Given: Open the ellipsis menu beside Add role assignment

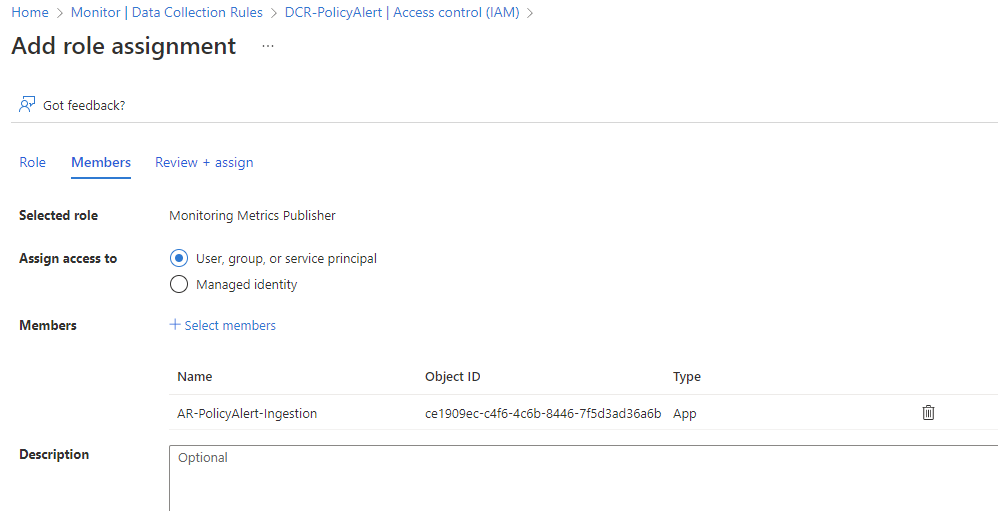Looking at the screenshot, I should [x=268, y=46].
